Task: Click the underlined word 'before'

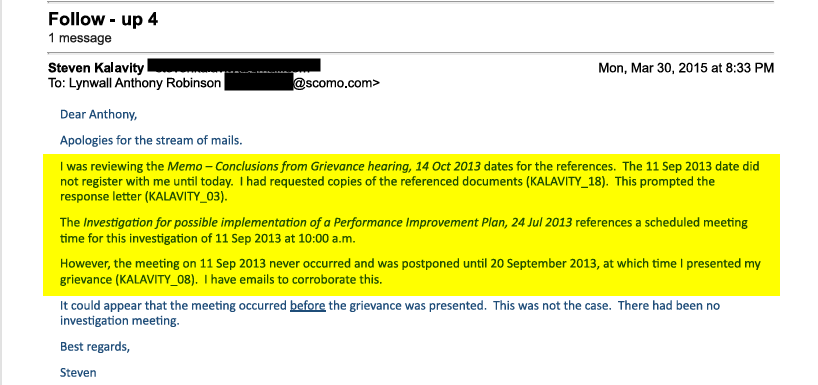Action: click(308, 306)
